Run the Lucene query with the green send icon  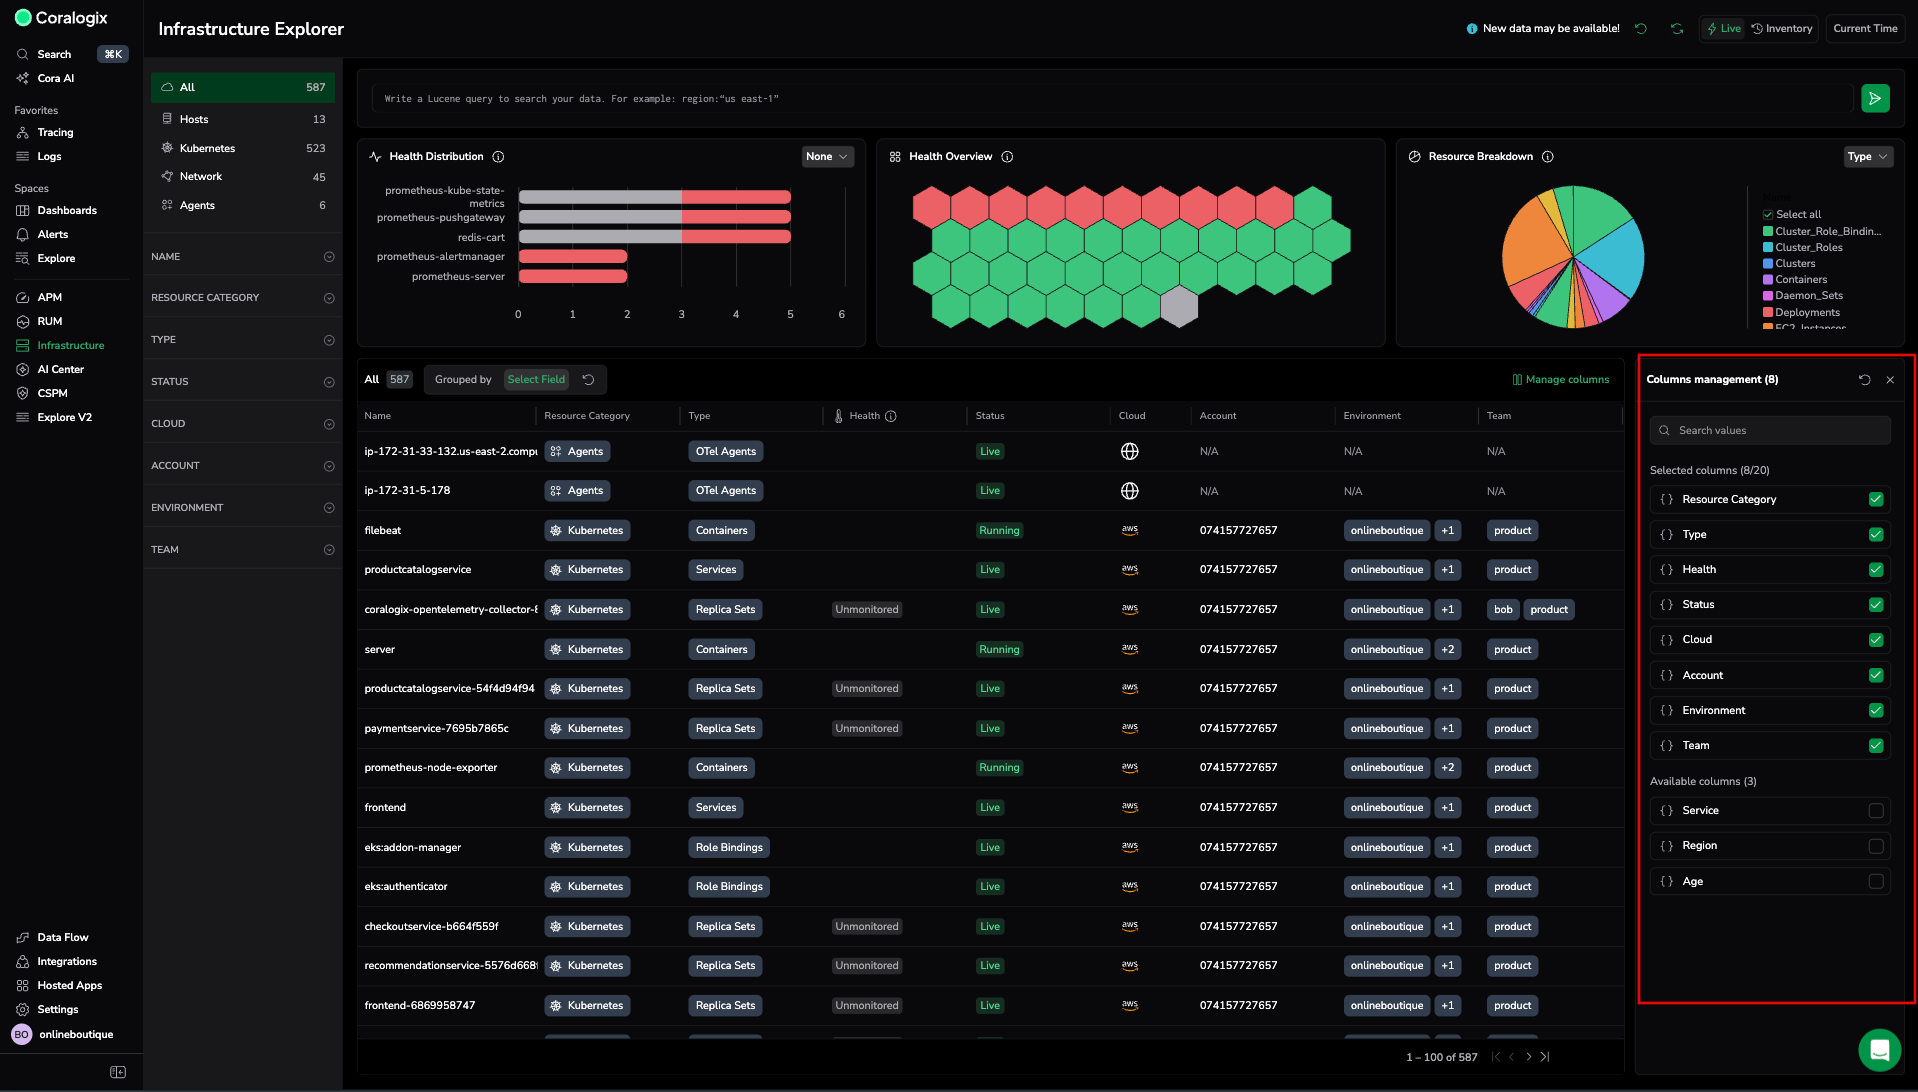[1875, 98]
